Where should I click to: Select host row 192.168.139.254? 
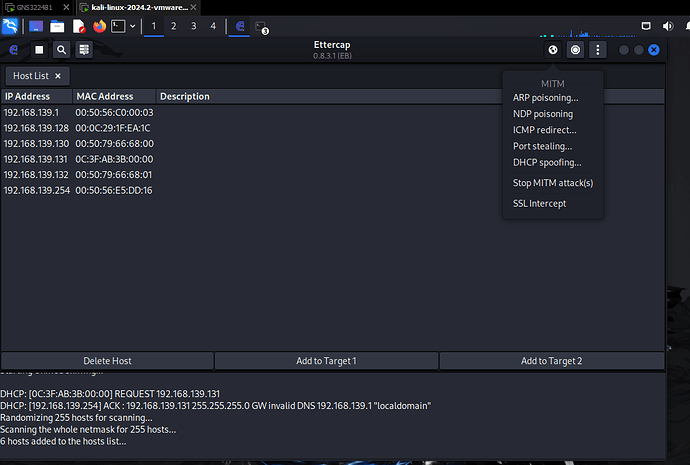click(x=332, y=190)
